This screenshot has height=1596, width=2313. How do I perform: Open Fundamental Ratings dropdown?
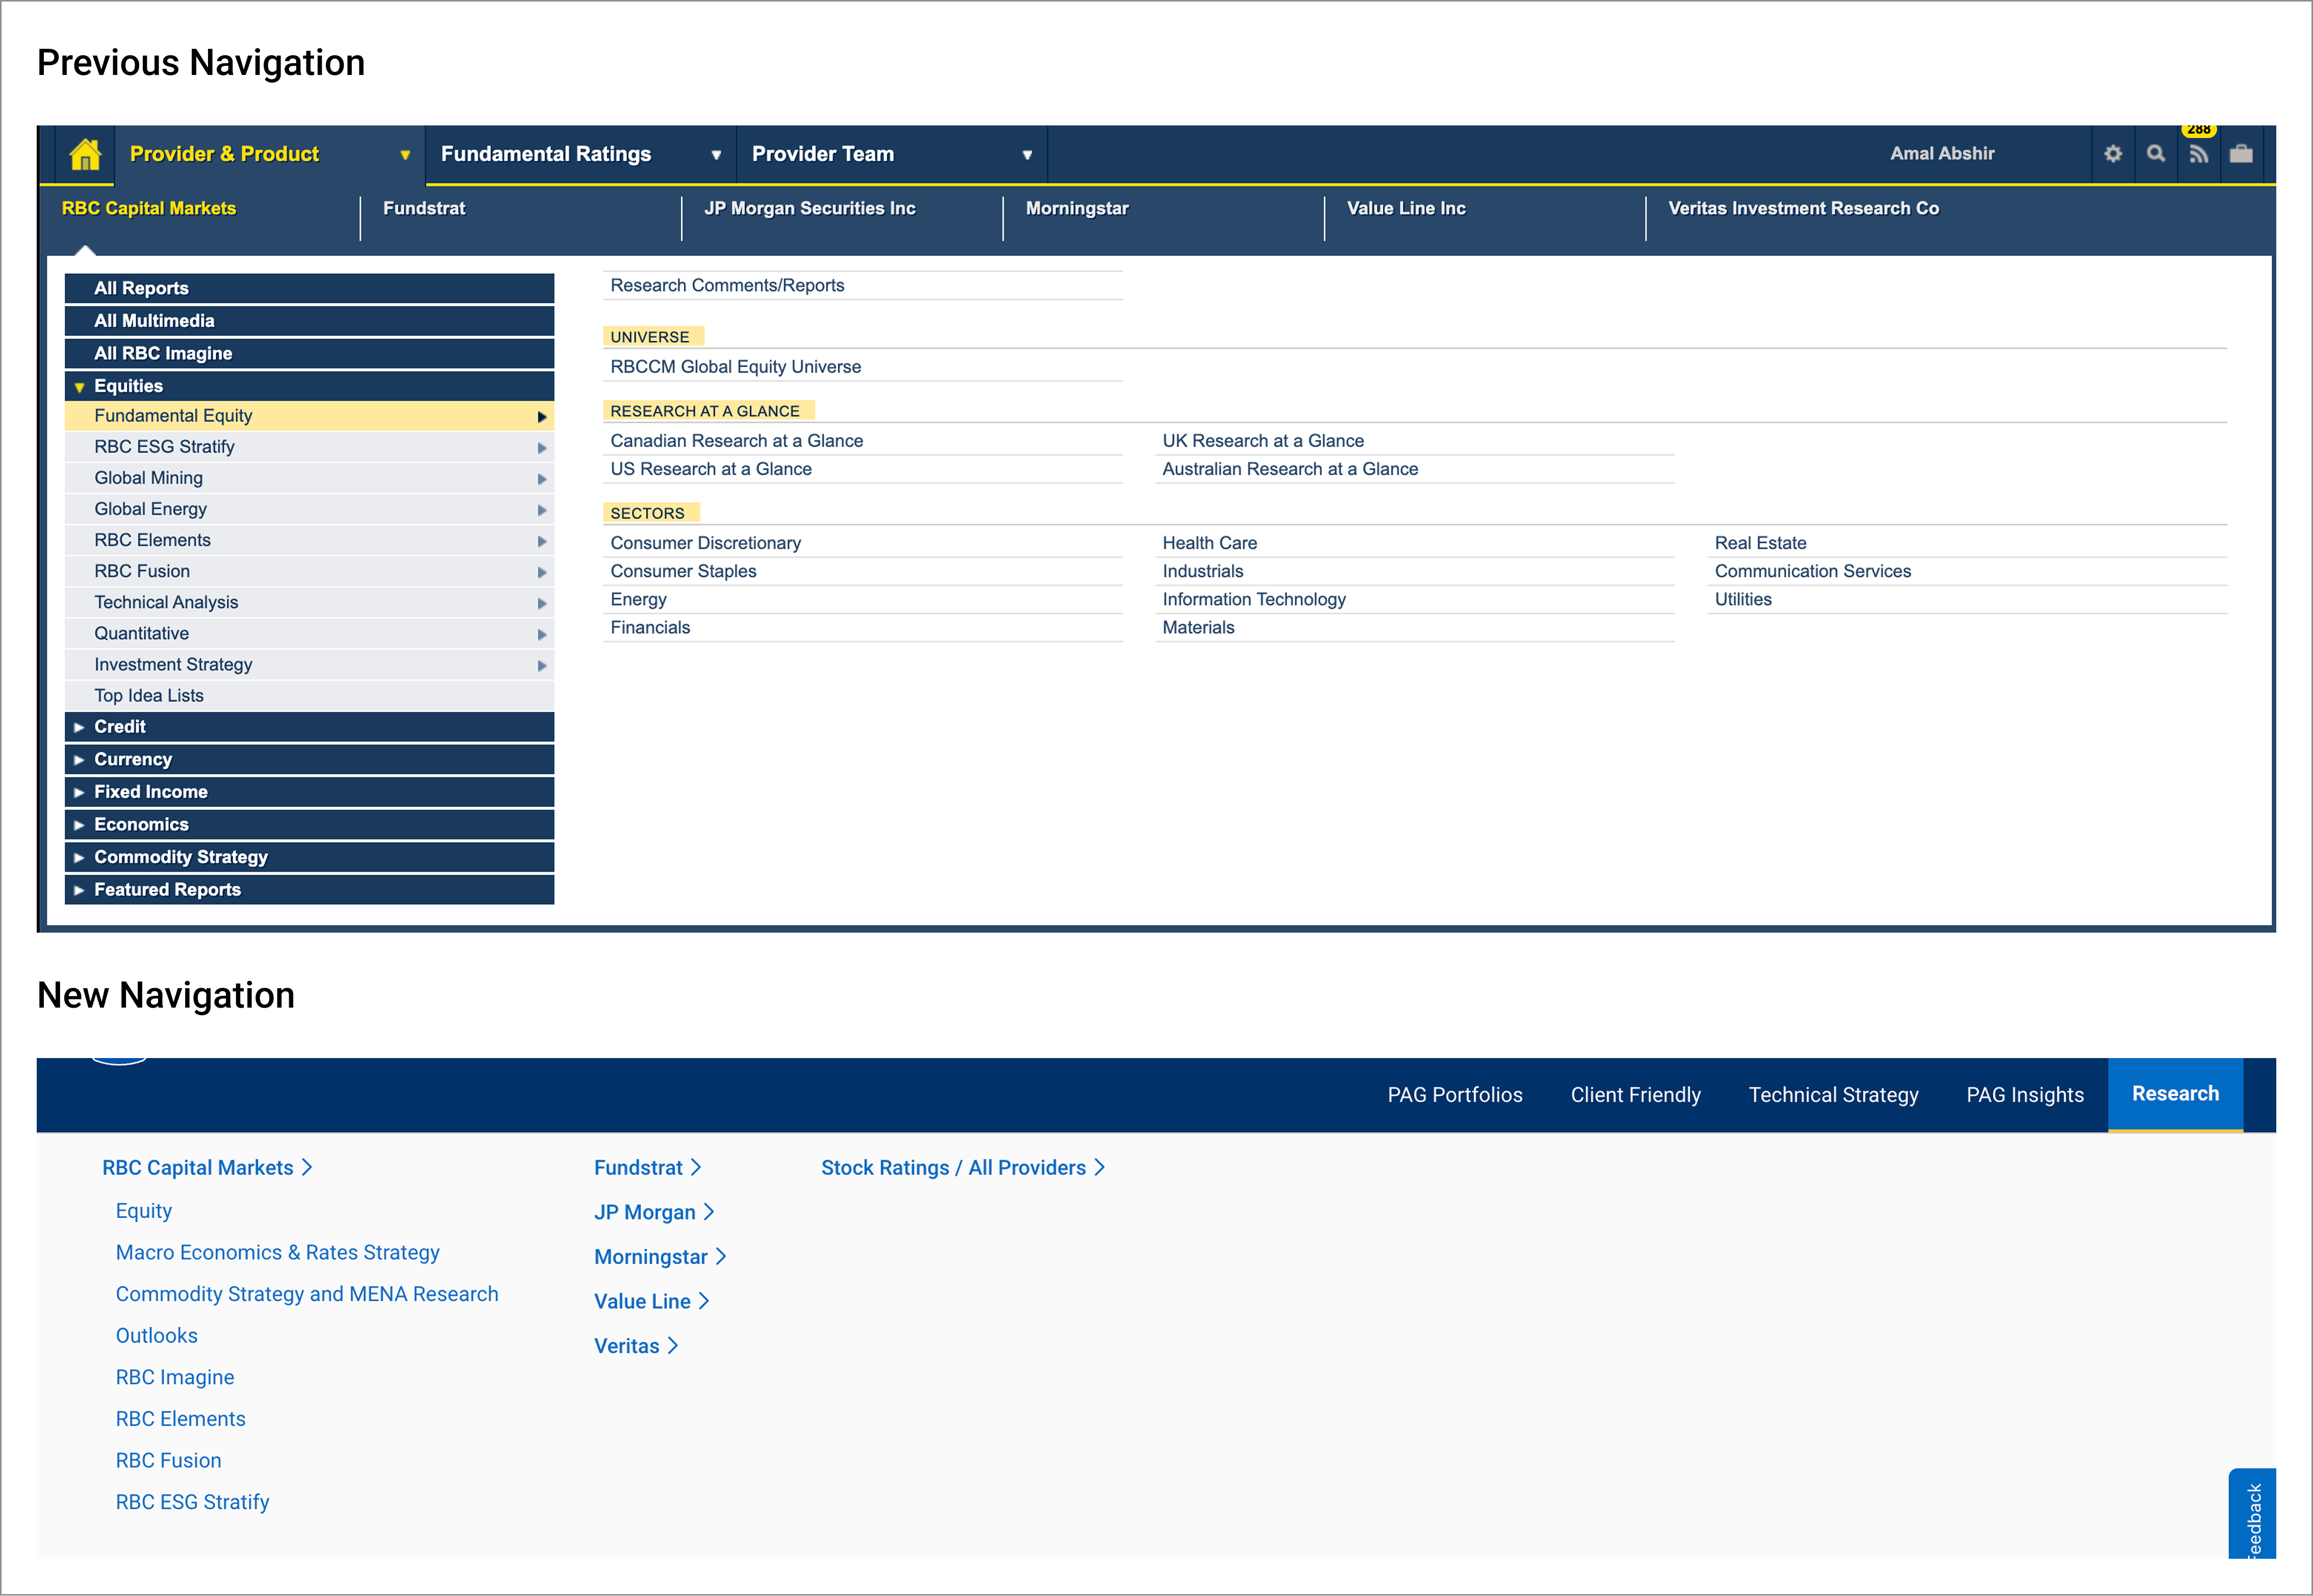coord(715,155)
